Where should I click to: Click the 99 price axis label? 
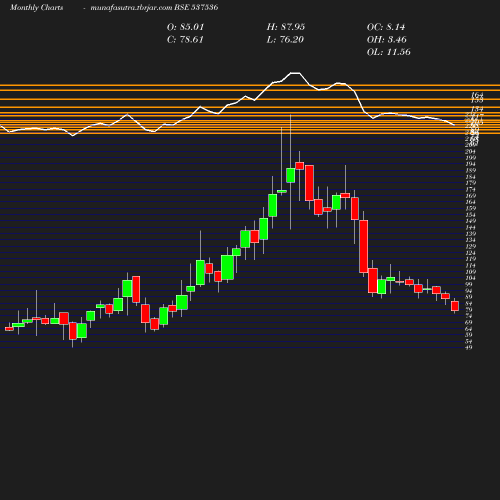(x=469, y=284)
